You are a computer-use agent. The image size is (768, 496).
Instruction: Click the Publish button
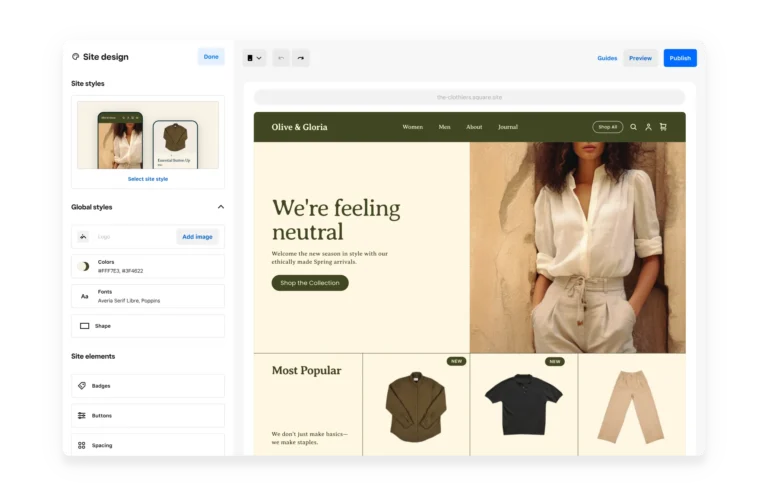(680, 58)
